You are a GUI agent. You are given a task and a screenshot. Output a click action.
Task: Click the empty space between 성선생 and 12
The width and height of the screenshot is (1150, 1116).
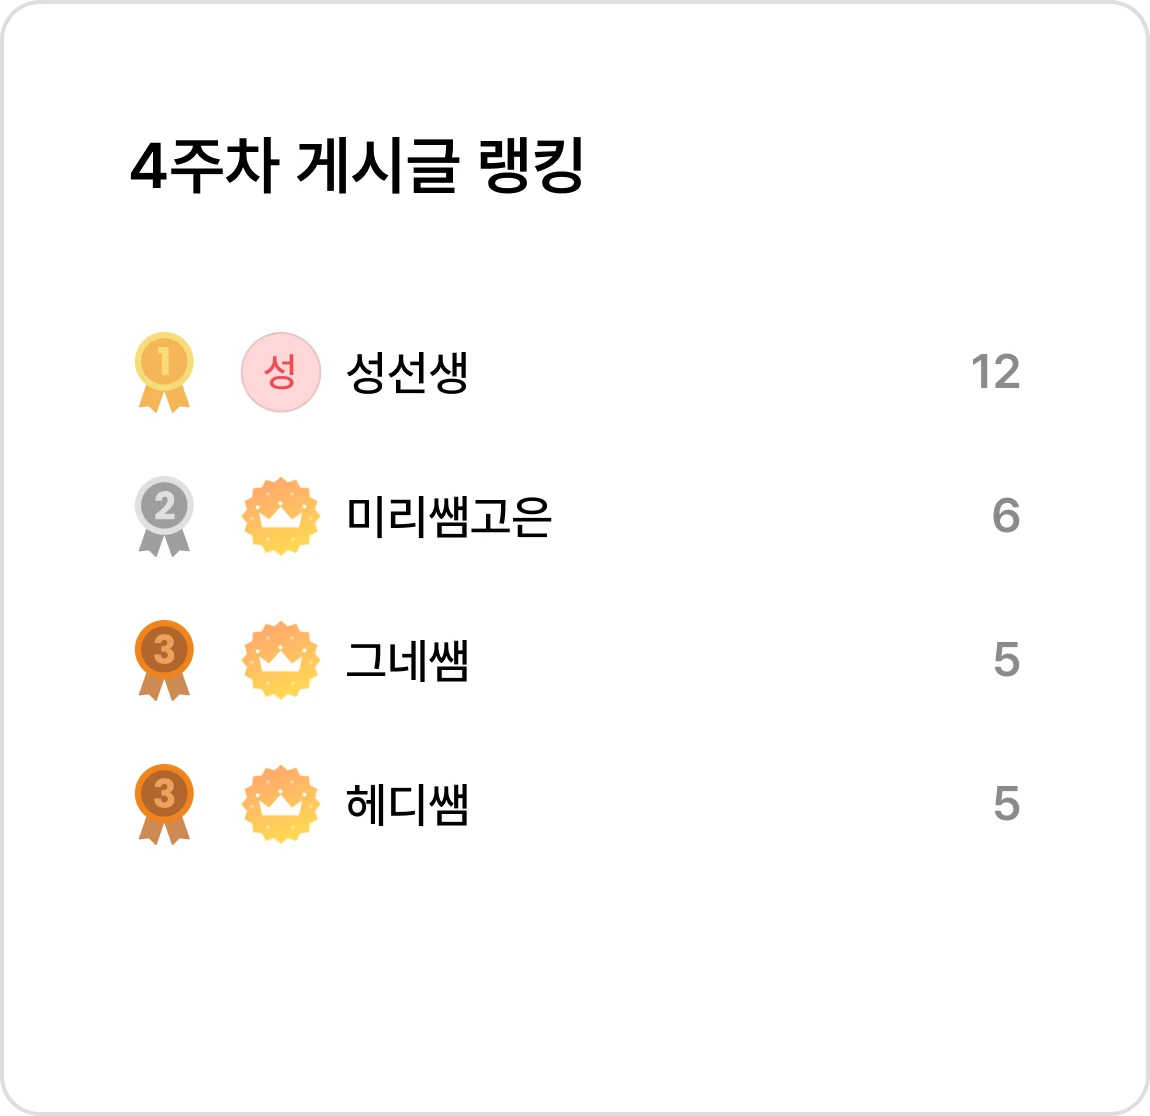[719, 372]
